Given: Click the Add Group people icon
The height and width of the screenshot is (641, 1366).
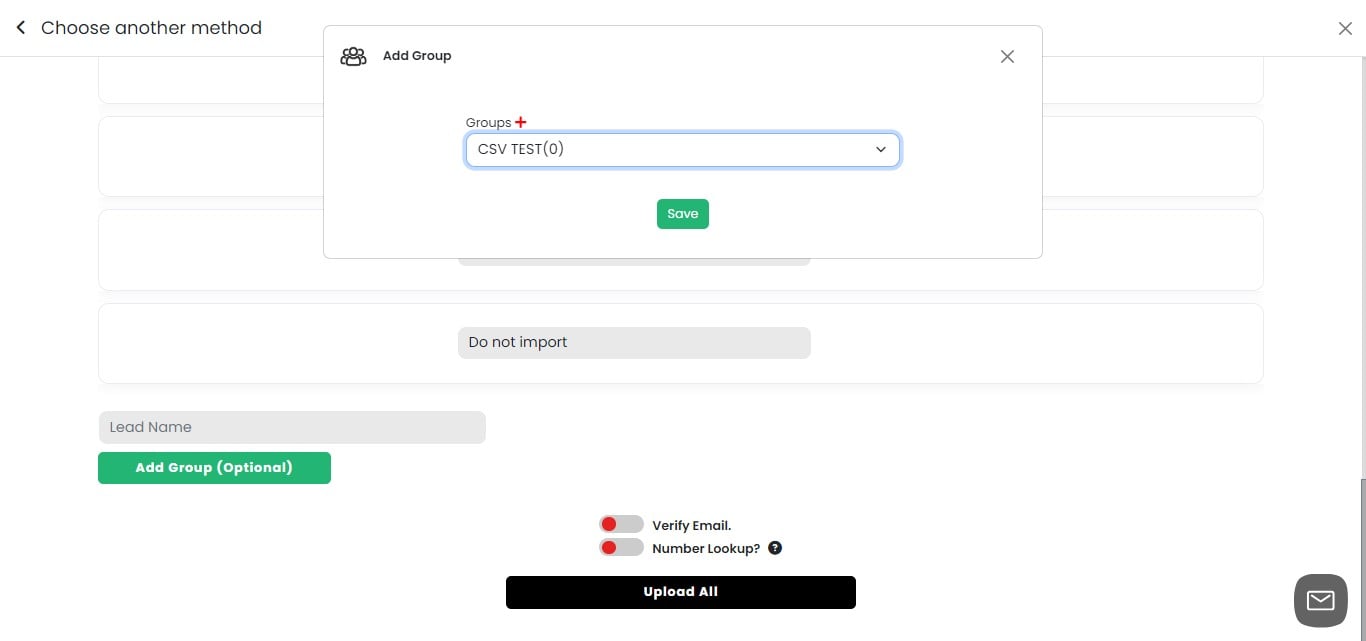Looking at the screenshot, I should click(x=353, y=56).
